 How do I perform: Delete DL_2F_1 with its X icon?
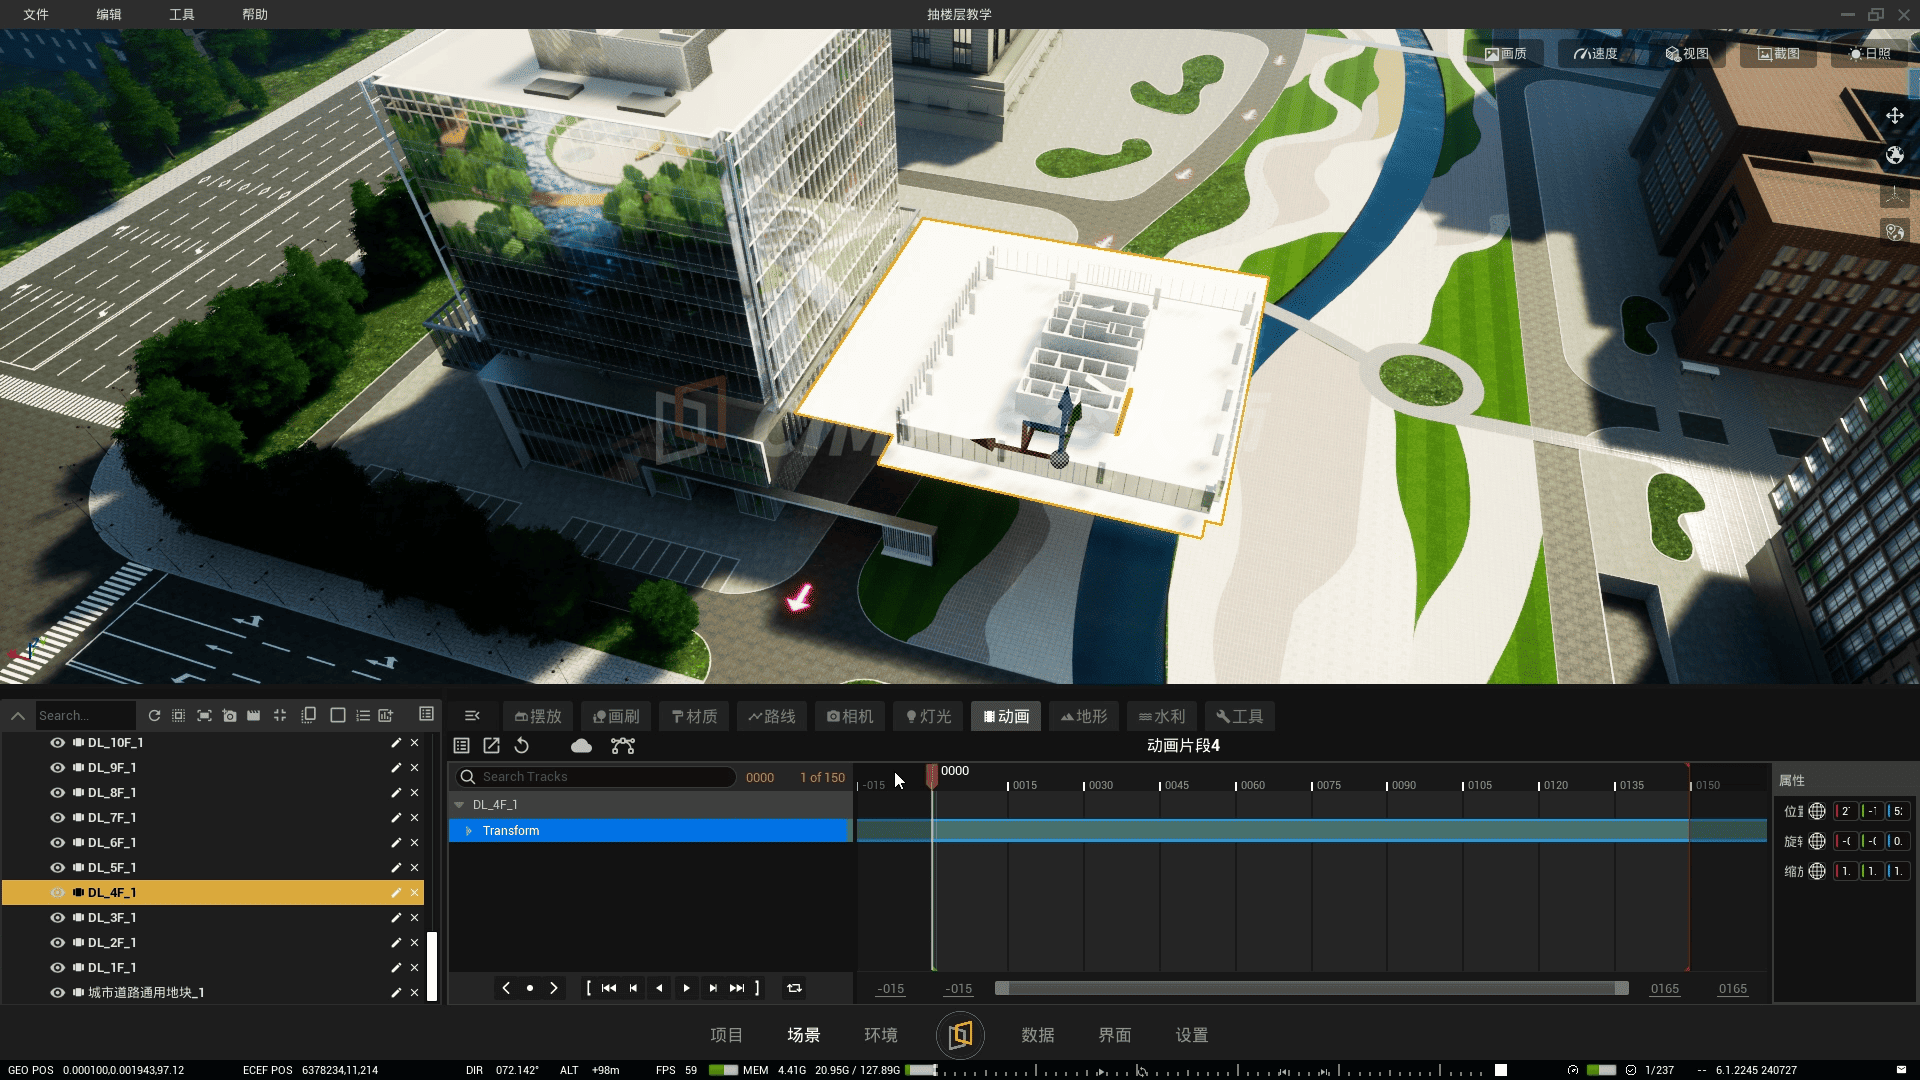[x=414, y=943]
